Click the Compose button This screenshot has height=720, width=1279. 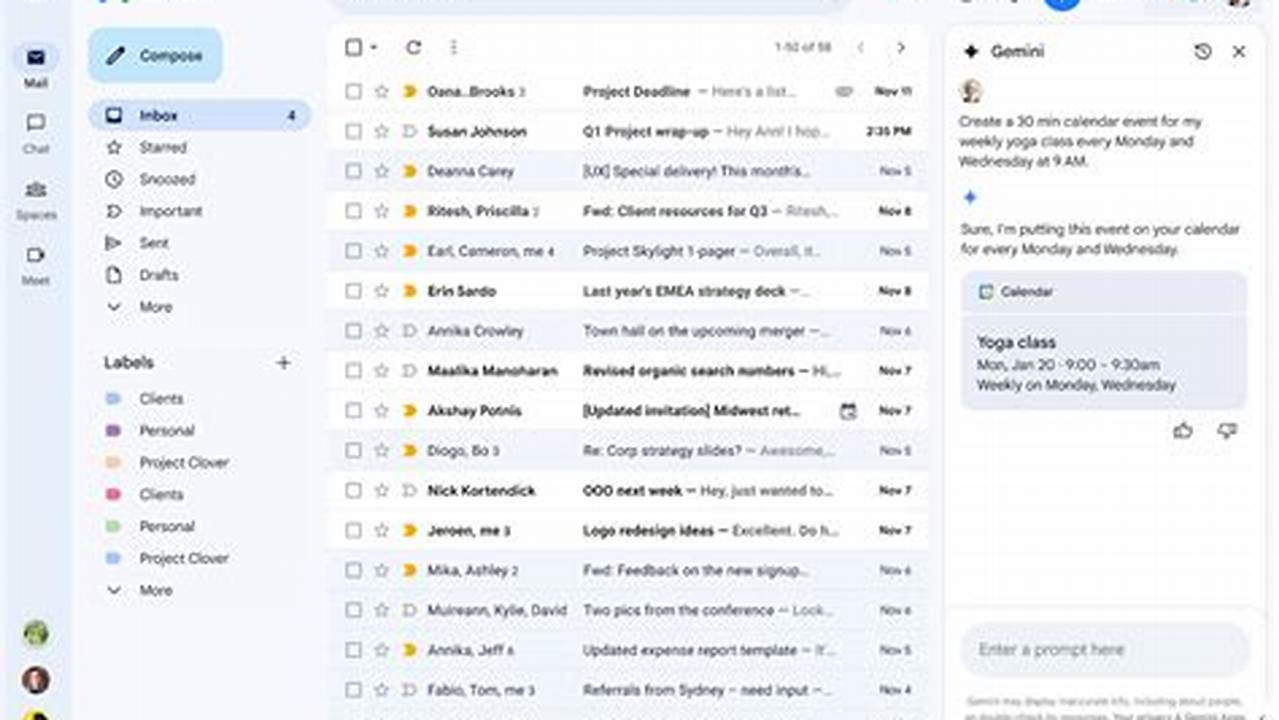(155, 55)
